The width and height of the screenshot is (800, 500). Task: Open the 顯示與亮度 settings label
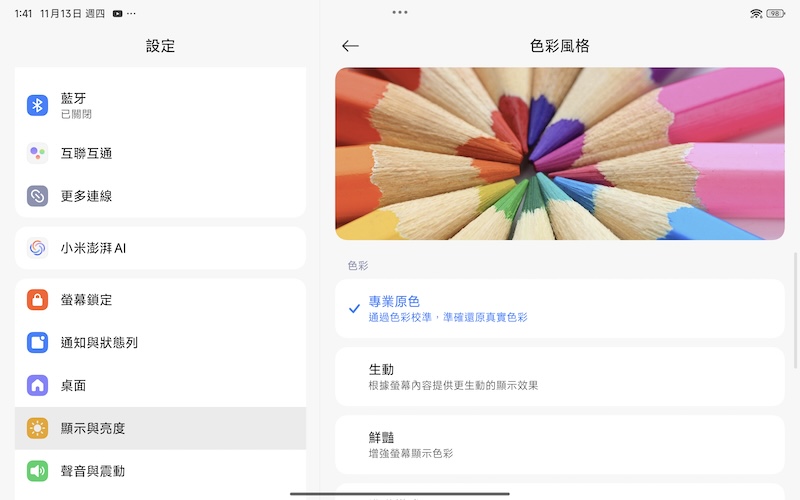click(93, 428)
